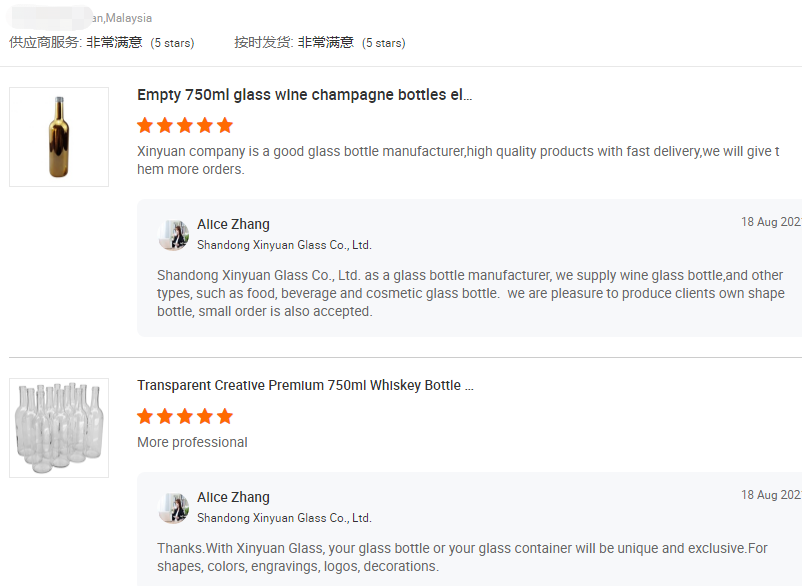Click the More professional review text
The width and height of the screenshot is (802, 586).
pyautogui.click(x=192, y=442)
